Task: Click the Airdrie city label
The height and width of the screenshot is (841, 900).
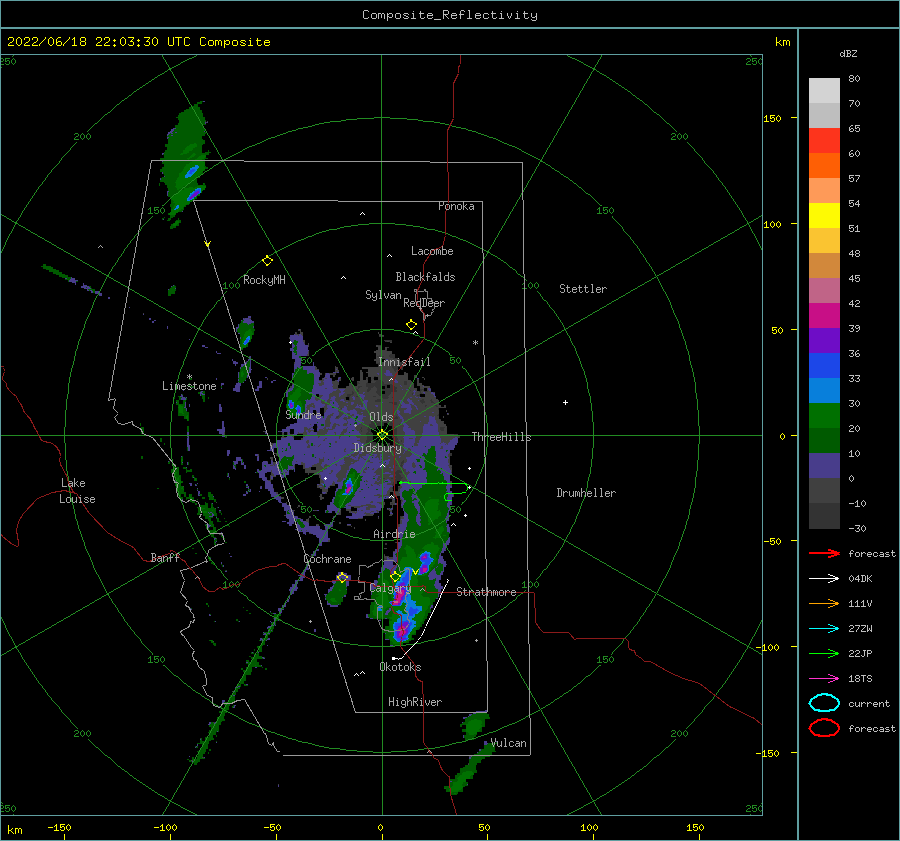Action: [x=394, y=534]
